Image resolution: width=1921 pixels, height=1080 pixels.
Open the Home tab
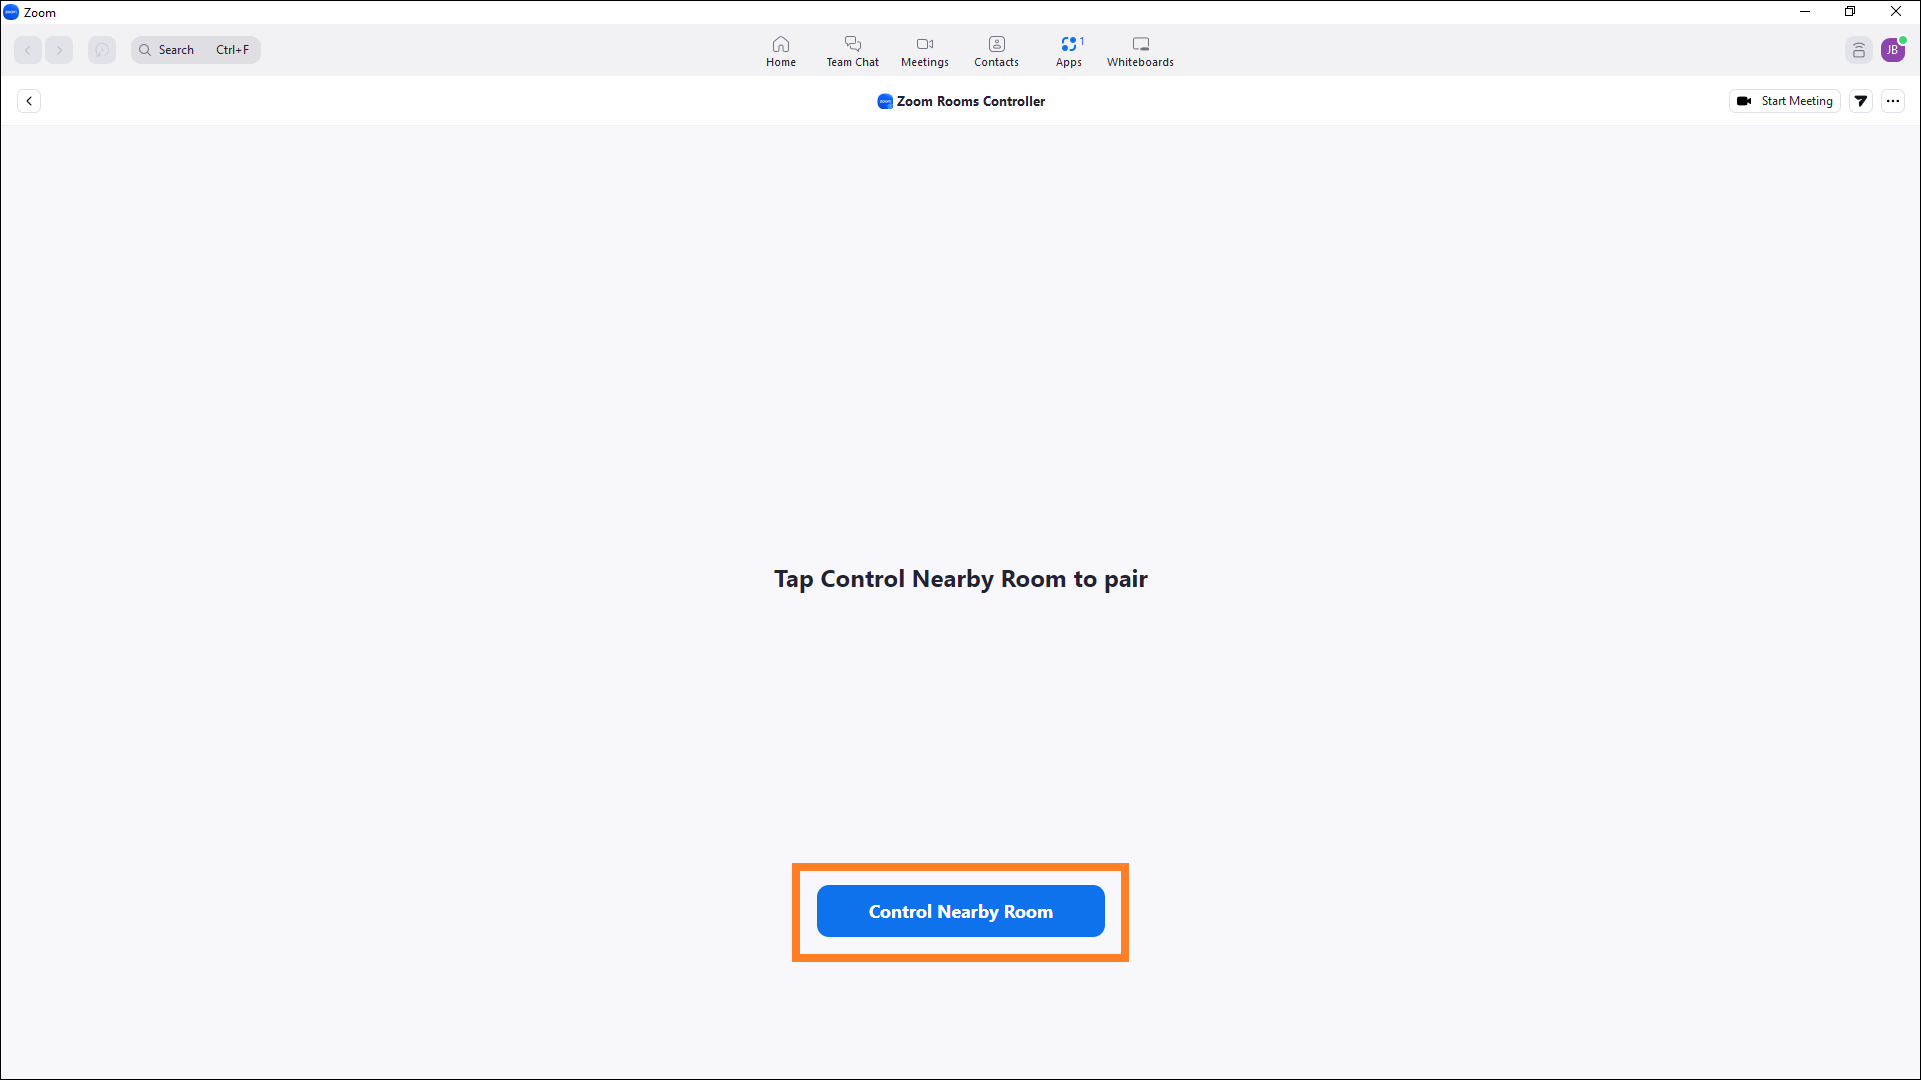(781, 51)
